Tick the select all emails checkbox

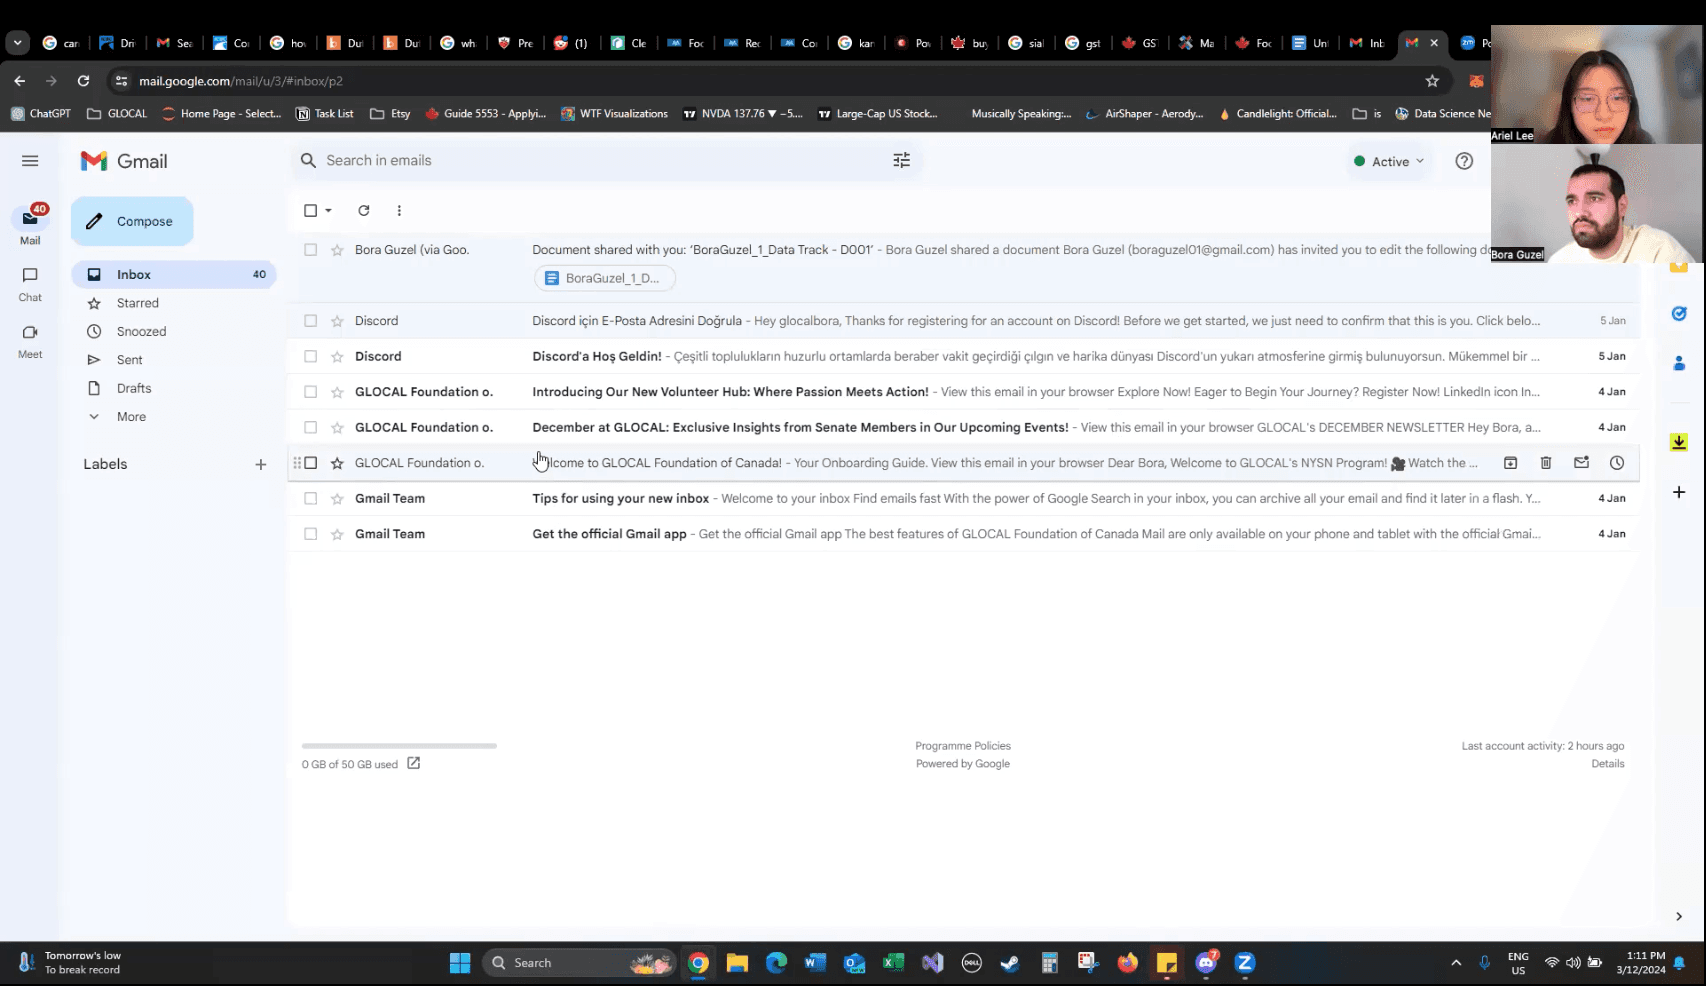coord(311,210)
